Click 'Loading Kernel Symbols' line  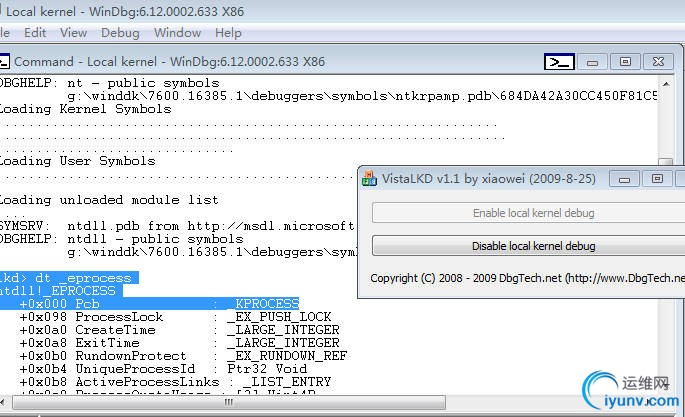85,109
